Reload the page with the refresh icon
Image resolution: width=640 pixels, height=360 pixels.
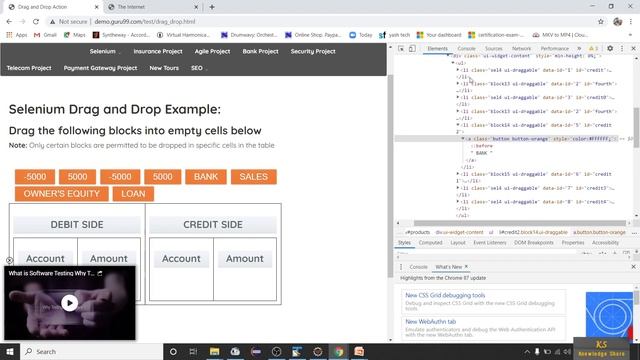[36, 21]
